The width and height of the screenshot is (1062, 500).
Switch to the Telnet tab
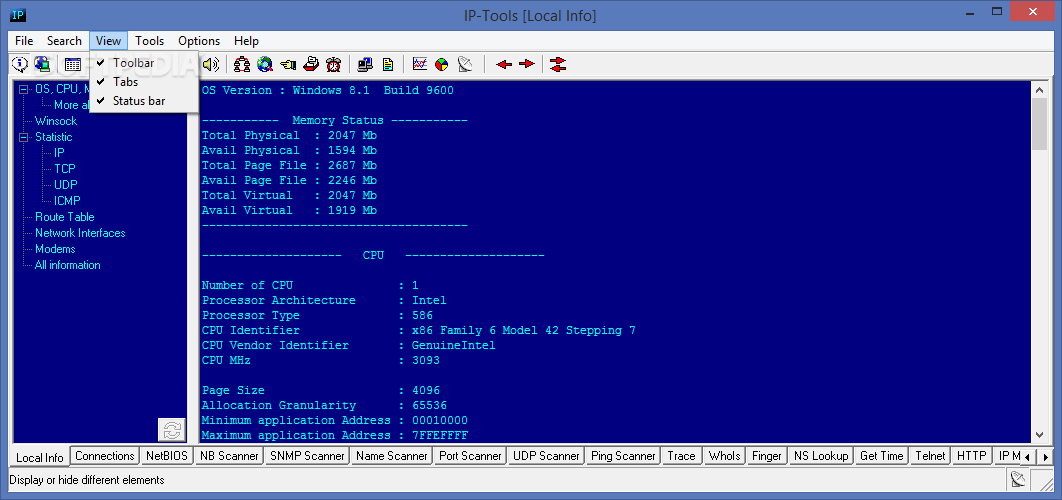coord(930,456)
